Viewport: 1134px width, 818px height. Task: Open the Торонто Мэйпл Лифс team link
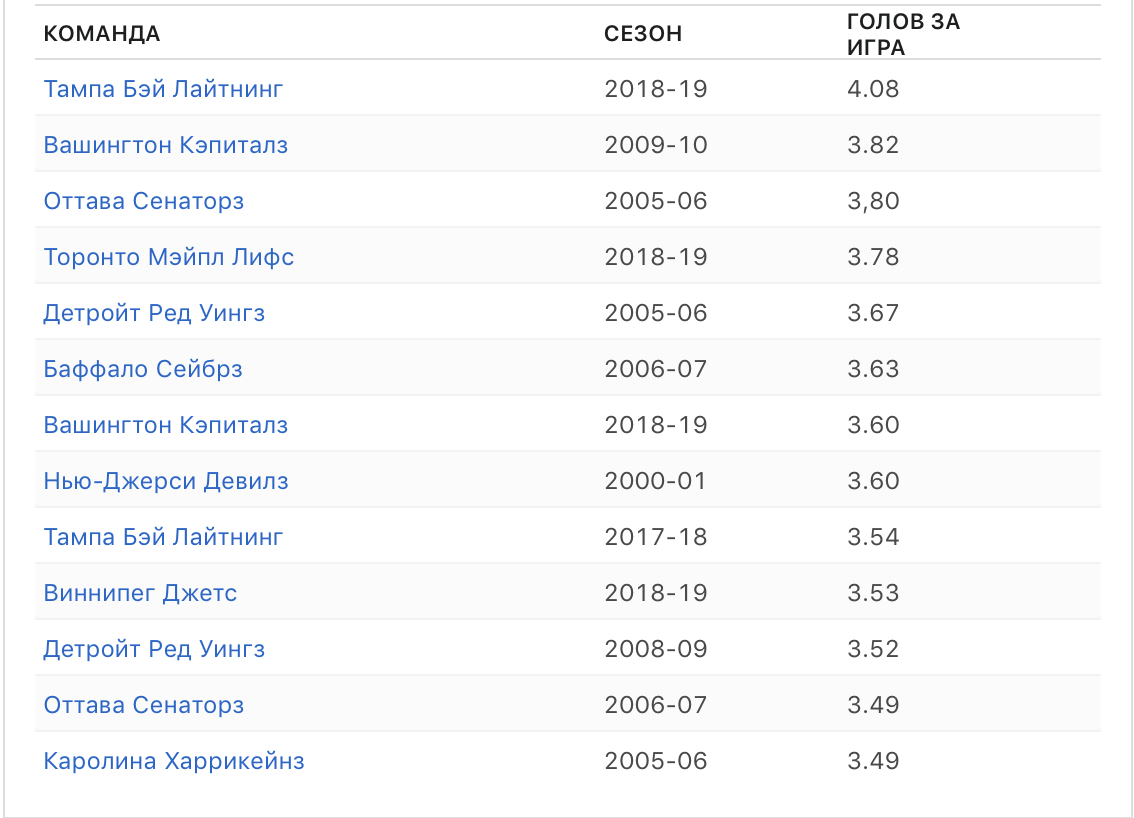pos(168,257)
